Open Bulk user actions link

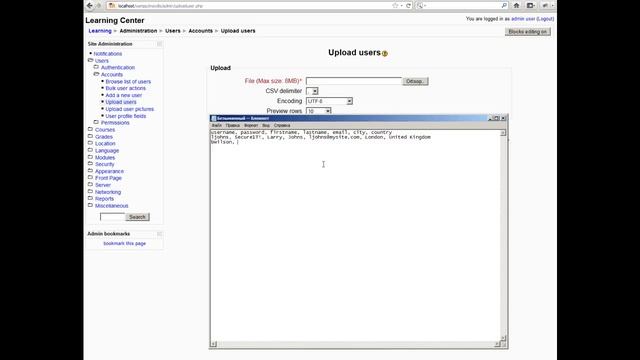point(126,88)
